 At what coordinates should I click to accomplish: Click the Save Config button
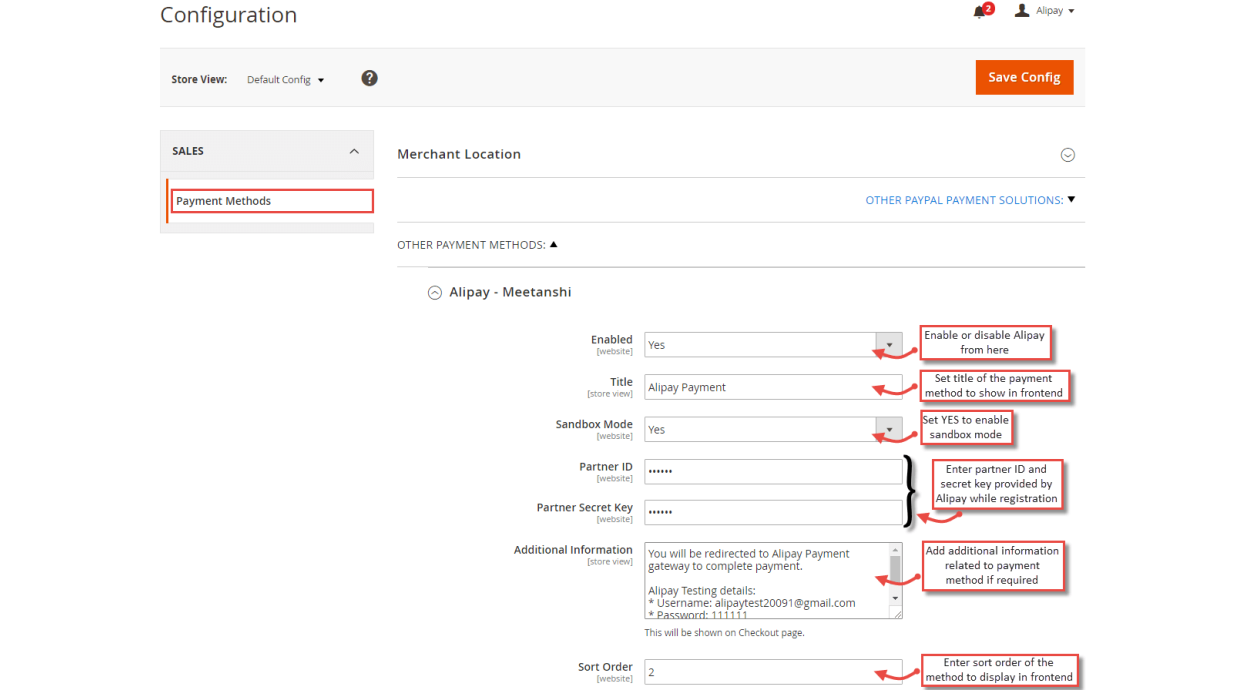[x=1024, y=77]
